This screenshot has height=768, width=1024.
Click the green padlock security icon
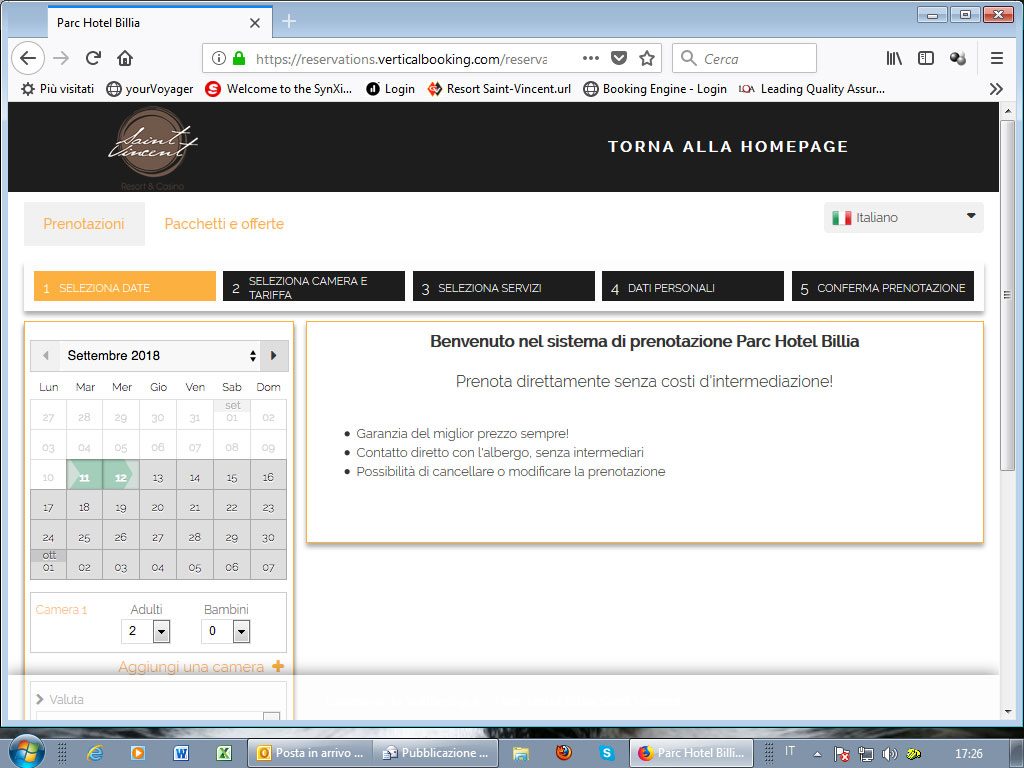pyautogui.click(x=239, y=58)
